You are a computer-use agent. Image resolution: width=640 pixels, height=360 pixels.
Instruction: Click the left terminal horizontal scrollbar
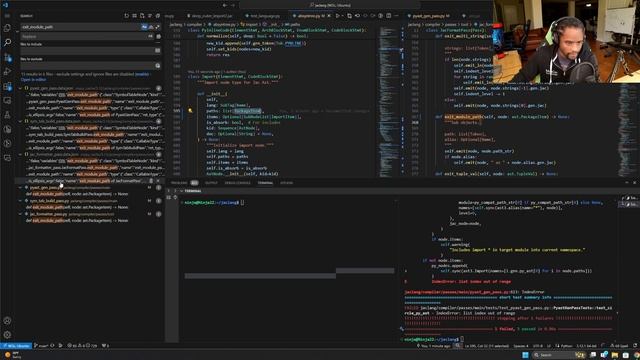click(x=260, y=276)
